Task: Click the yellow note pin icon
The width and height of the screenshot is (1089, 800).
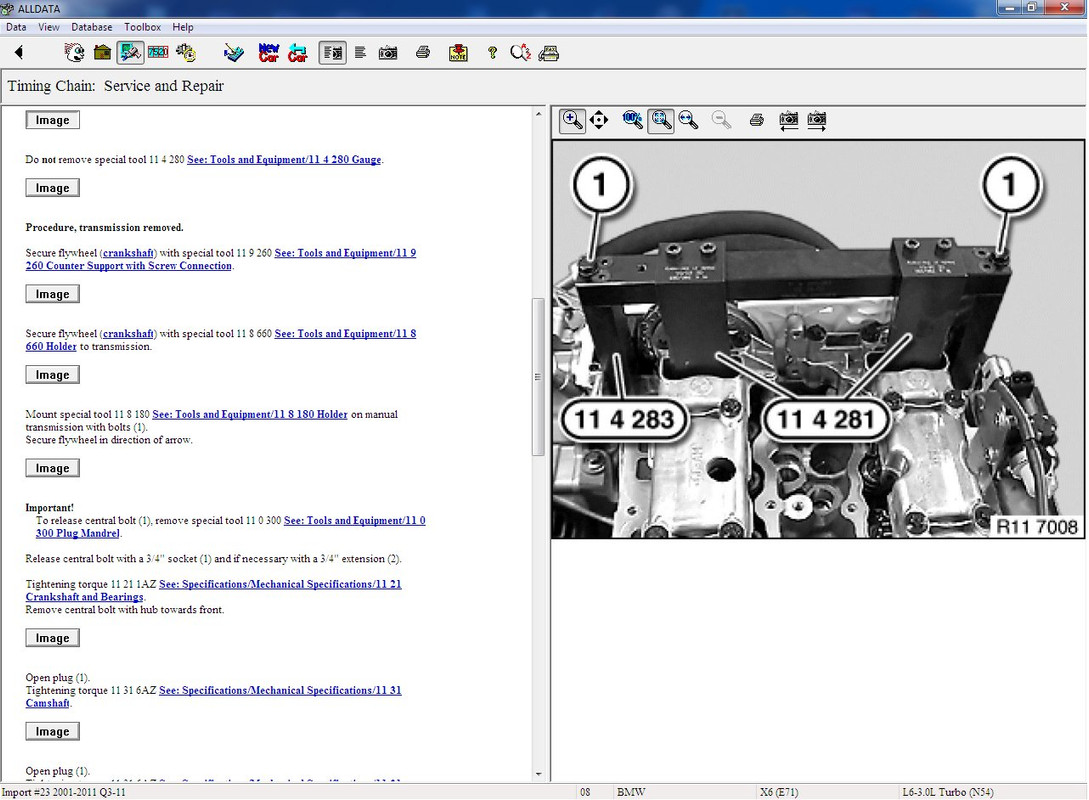Action: pyautogui.click(x=458, y=53)
